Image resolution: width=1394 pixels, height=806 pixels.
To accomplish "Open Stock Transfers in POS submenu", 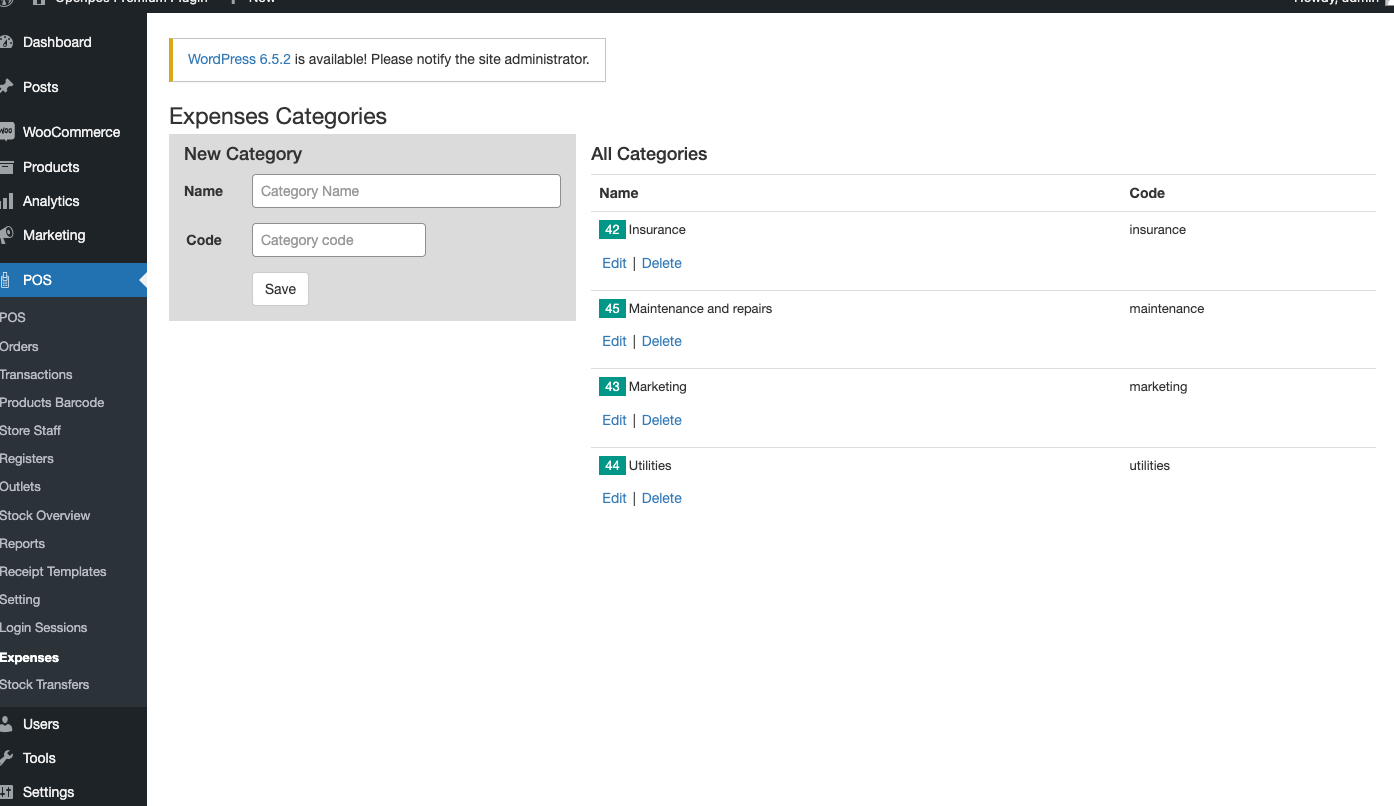I will [45, 685].
